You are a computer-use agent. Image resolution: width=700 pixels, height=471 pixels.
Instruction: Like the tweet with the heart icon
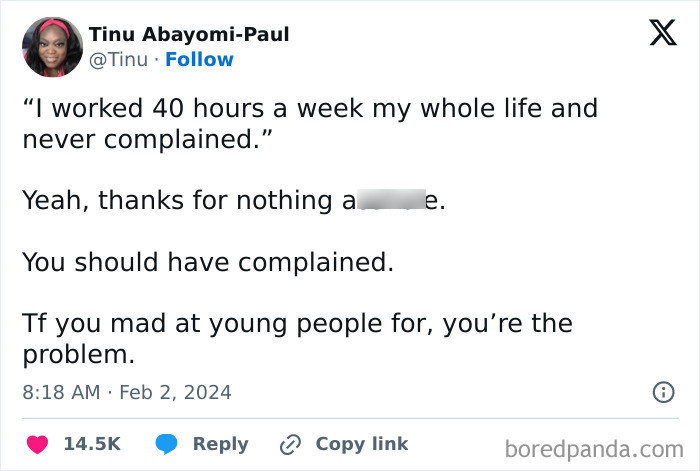(38, 444)
